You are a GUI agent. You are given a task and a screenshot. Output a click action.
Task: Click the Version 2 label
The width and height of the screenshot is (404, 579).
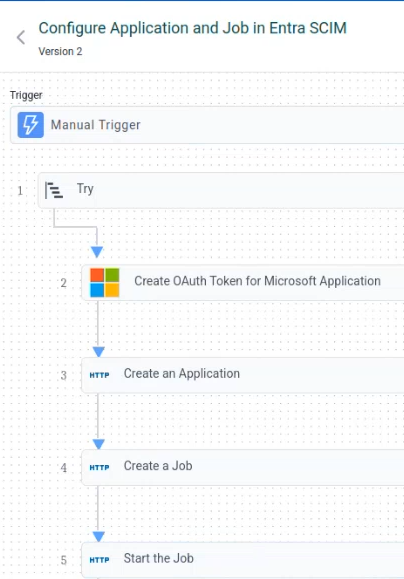[60, 51]
